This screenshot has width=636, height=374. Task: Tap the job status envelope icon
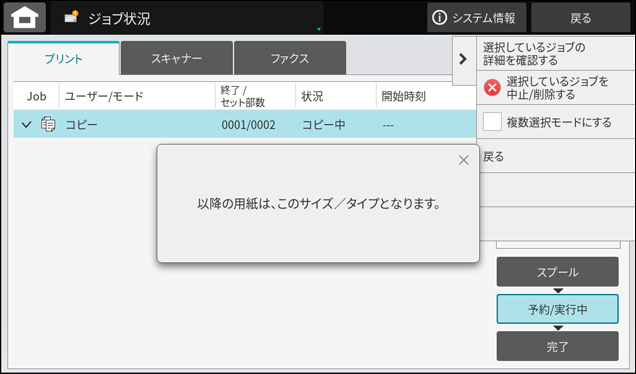[x=71, y=17]
